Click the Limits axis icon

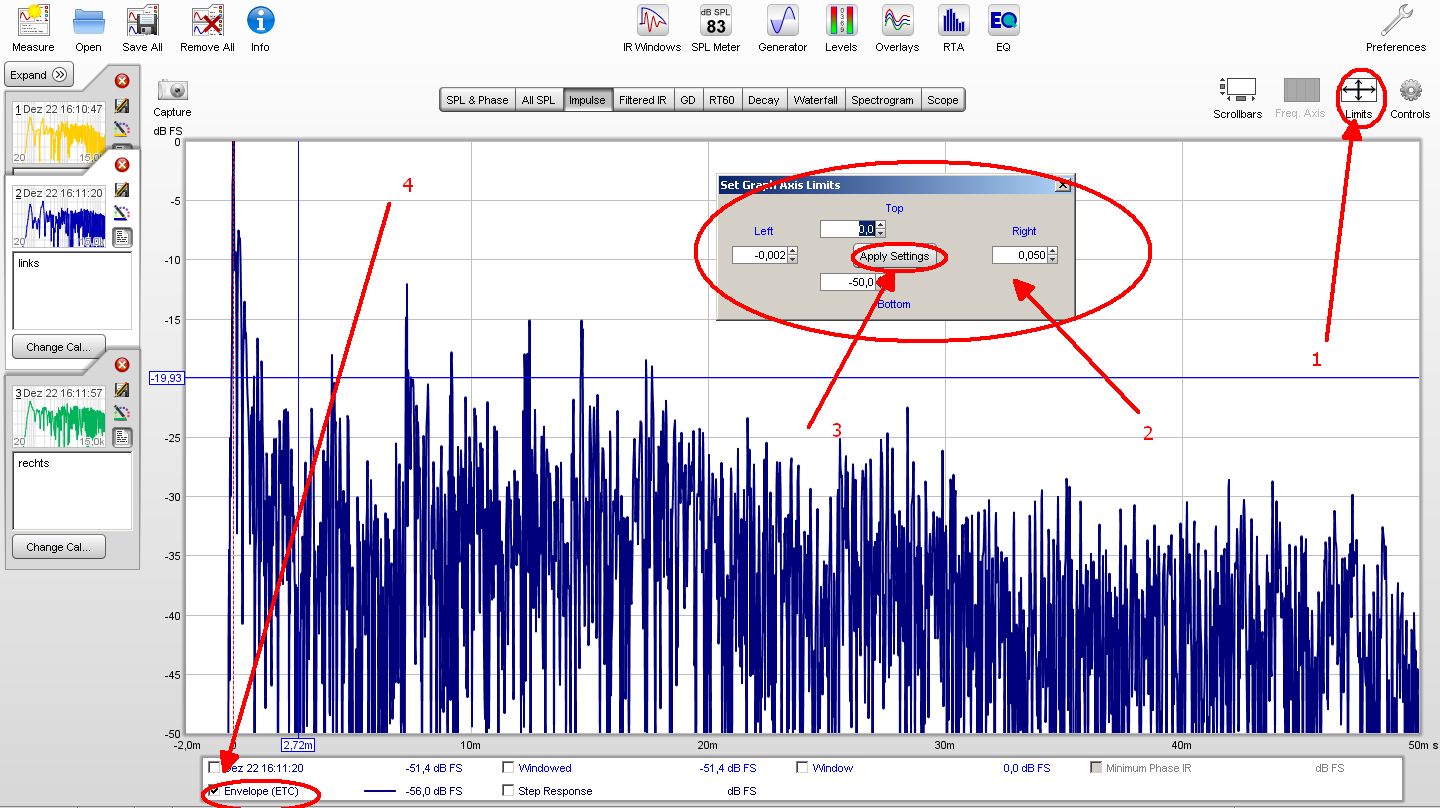[x=1358, y=91]
